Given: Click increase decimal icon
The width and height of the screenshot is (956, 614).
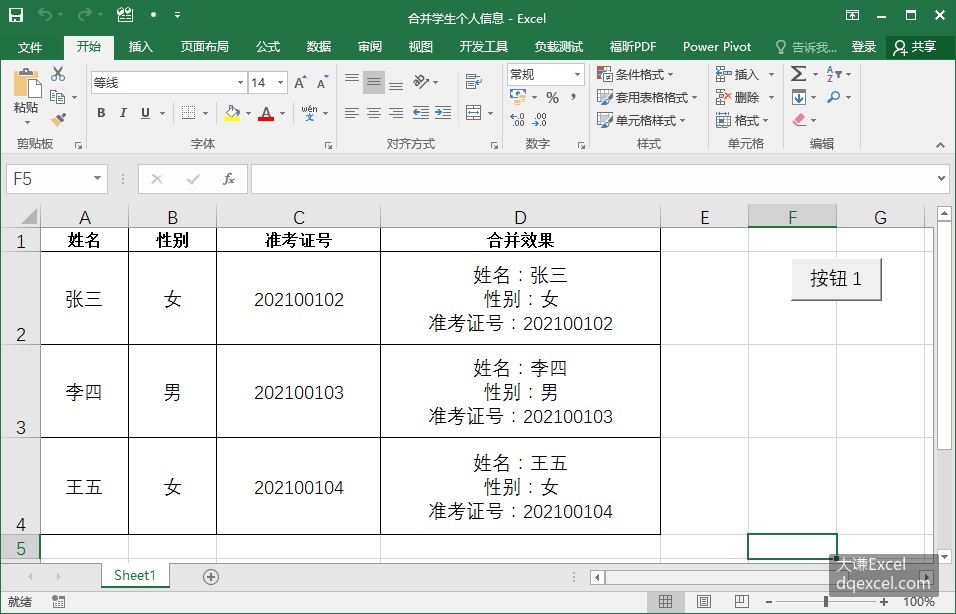Looking at the screenshot, I should [517, 120].
